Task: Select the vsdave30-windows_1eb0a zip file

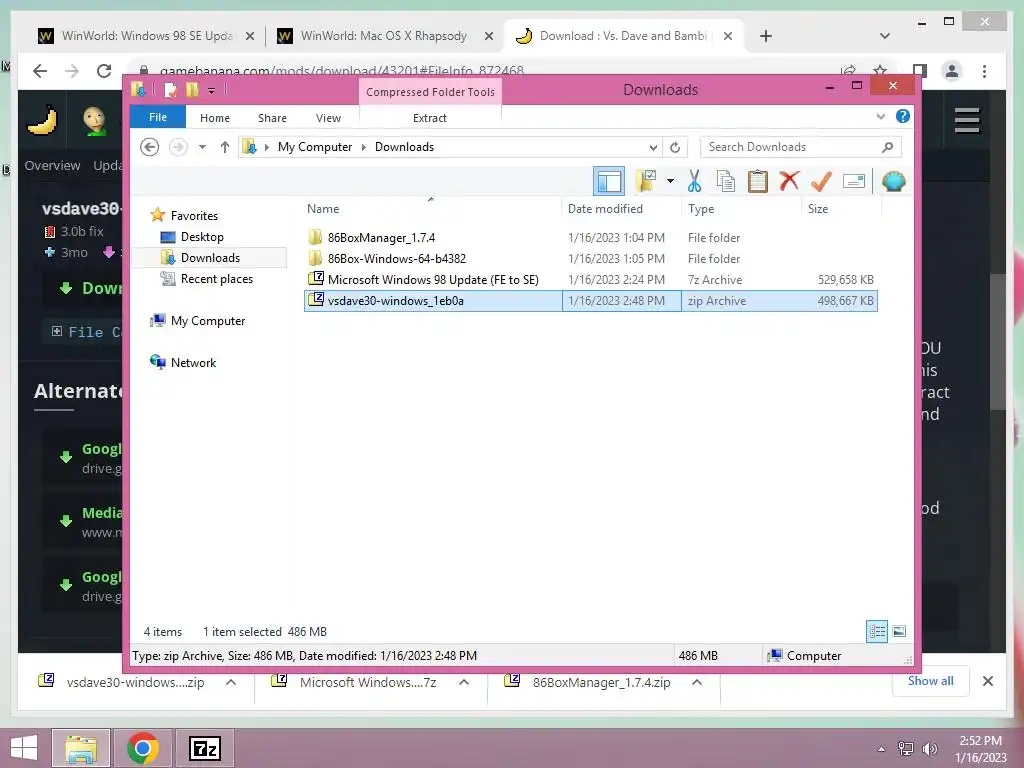Action: (590, 300)
